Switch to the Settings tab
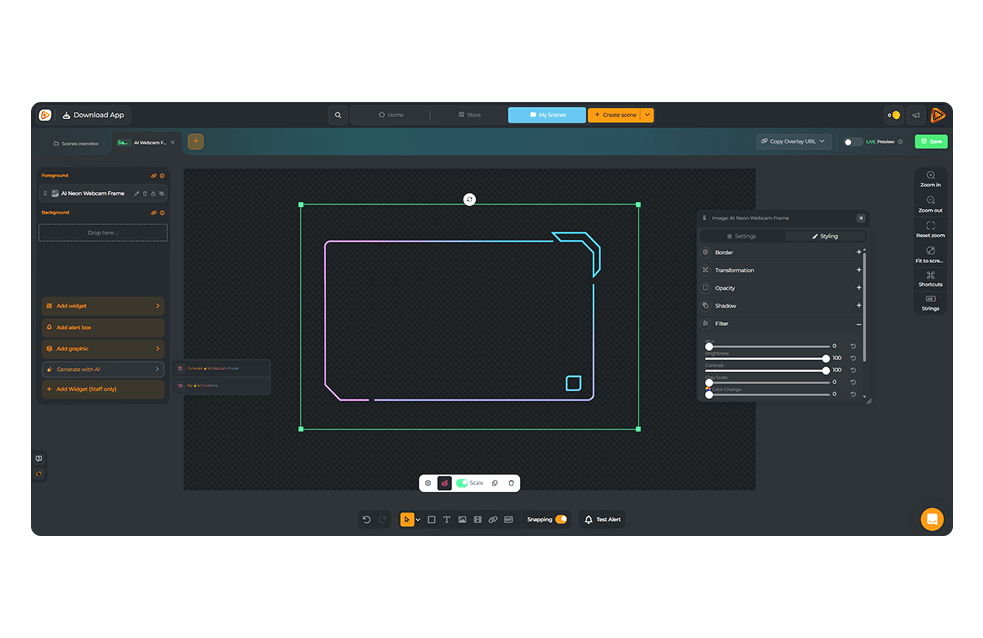 point(741,236)
